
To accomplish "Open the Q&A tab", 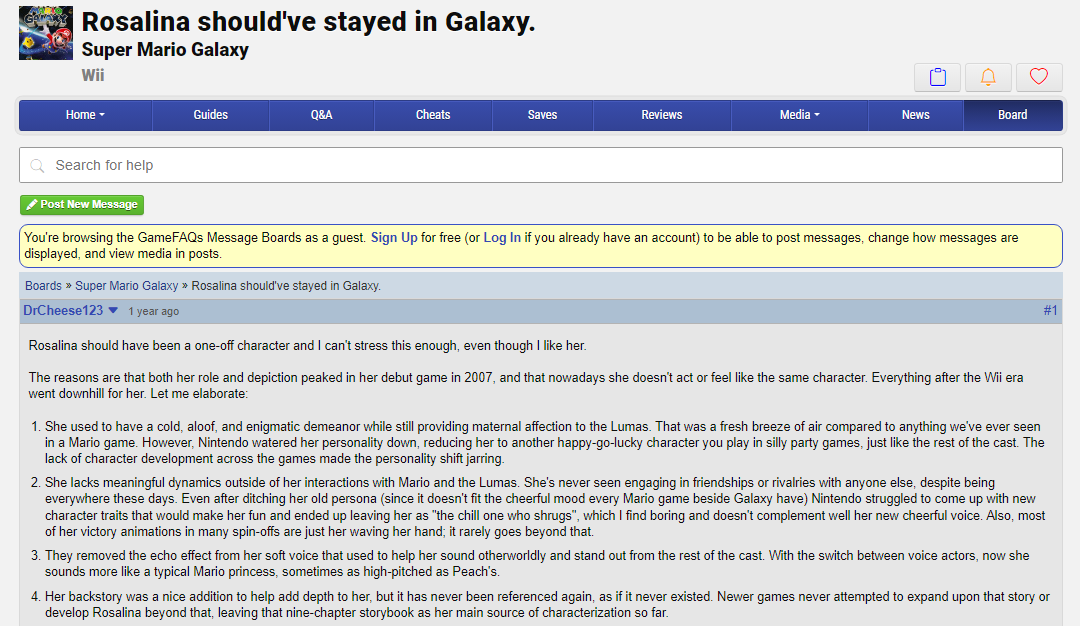I will tap(322, 115).
